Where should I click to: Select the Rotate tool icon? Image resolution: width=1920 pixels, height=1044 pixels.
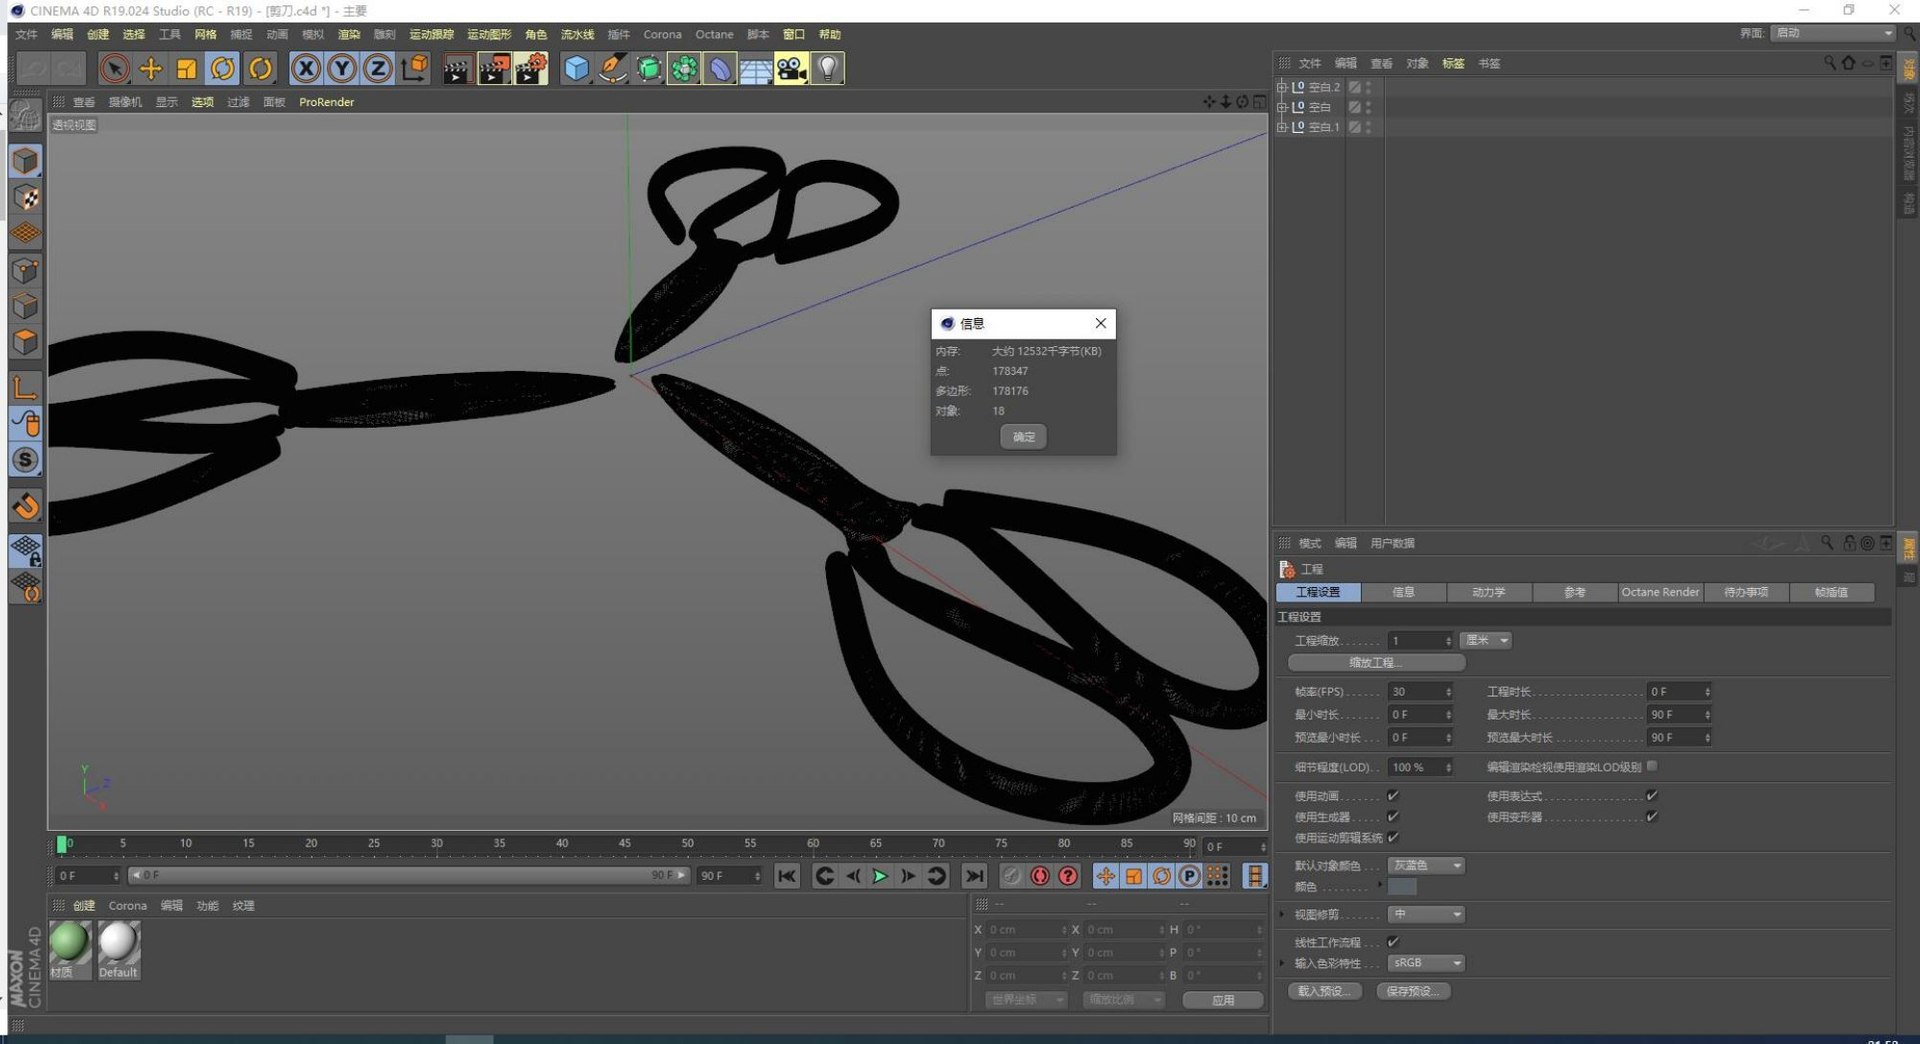(x=222, y=68)
